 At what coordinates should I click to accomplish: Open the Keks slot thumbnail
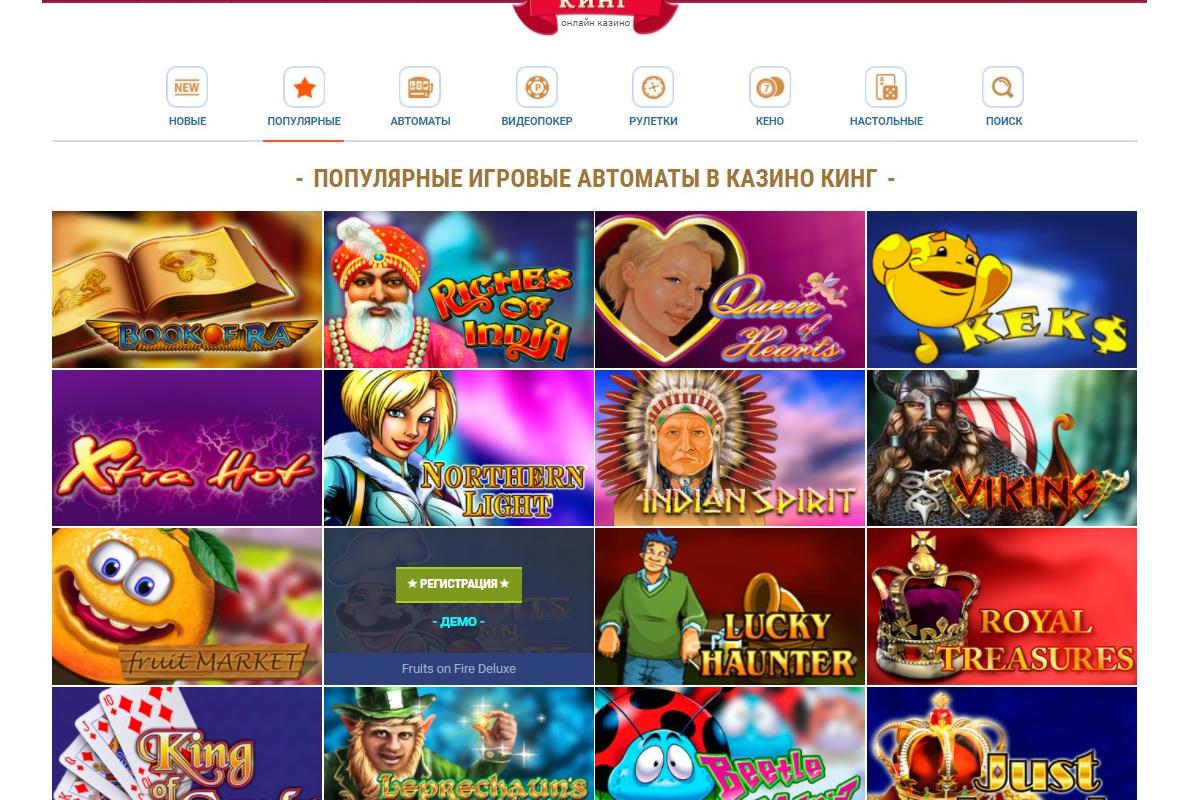1002,289
